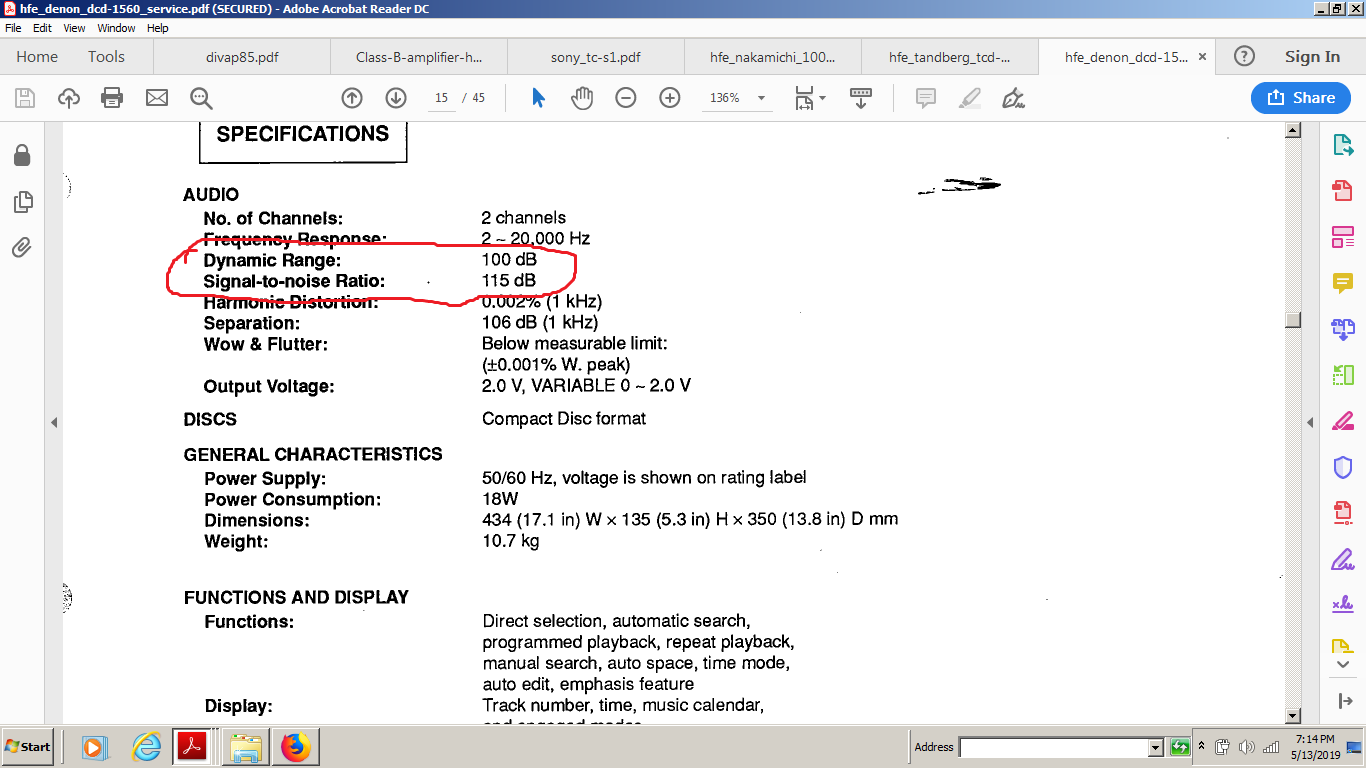Click the vertical scrollbar thumb

(x=1293, y=319)
